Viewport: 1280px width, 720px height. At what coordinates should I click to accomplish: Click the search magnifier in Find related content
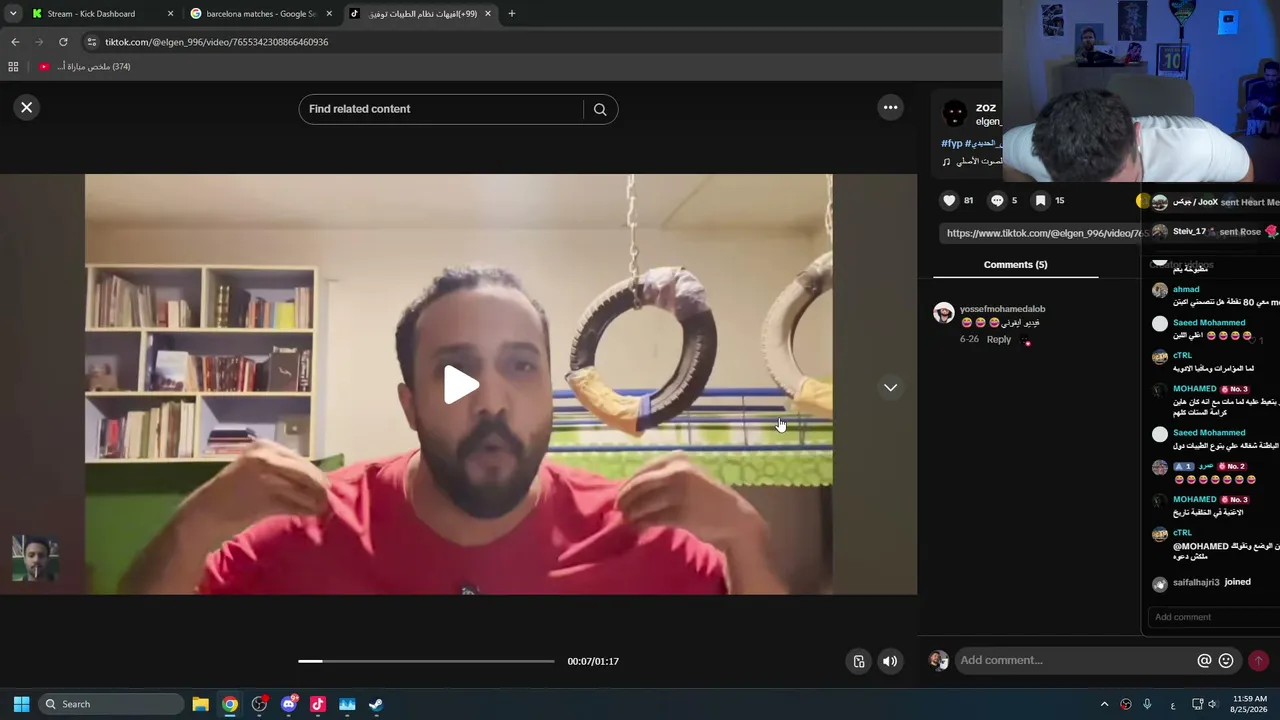click(600, 109)
